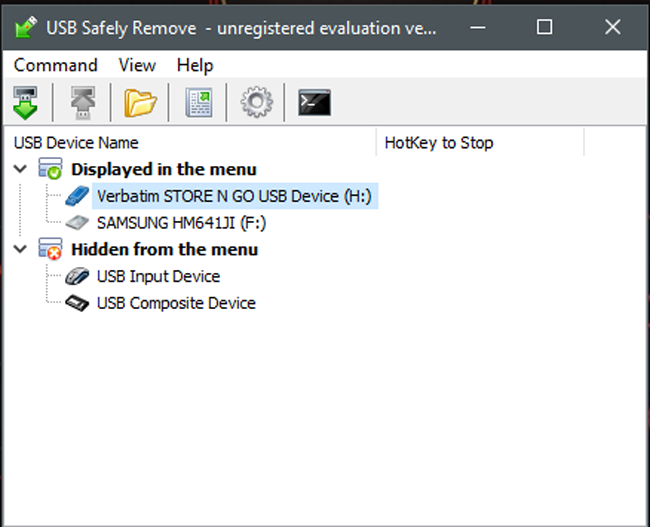650x527 pixels.
Task: Open options with the gear icon
Action: [x=256, y=102]
